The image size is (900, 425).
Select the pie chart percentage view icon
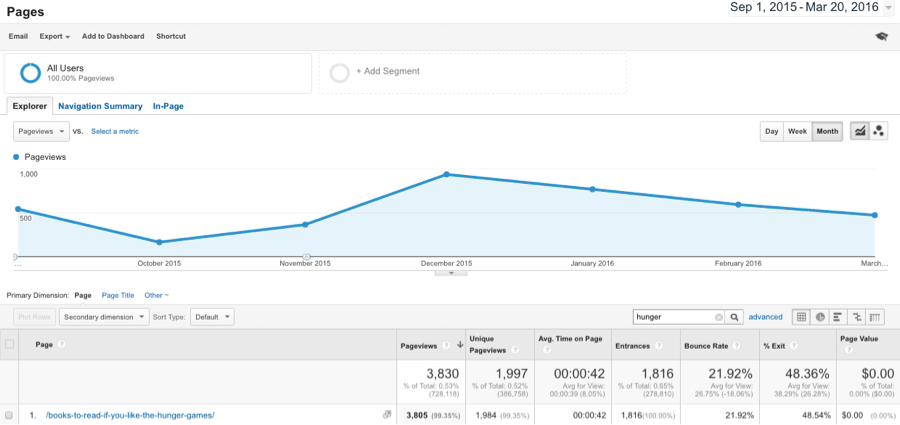[820, 317]
